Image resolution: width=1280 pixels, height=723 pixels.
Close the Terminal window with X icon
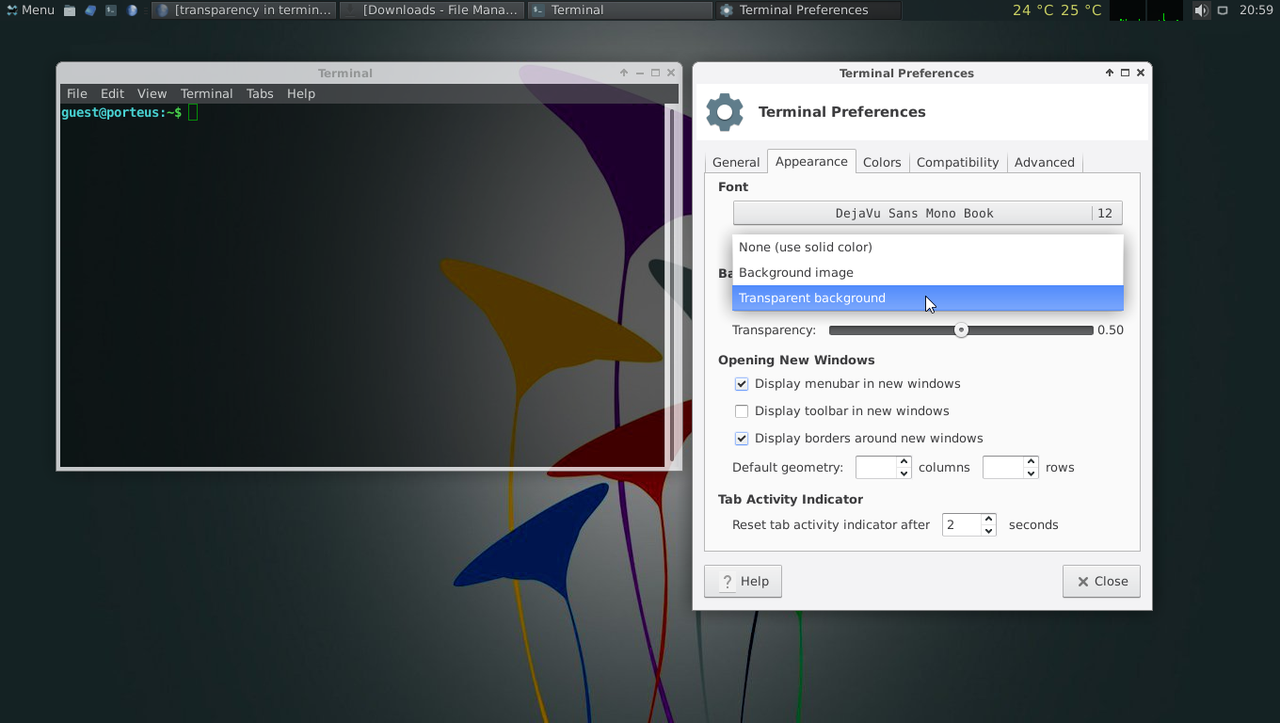[x=671, y=73]
